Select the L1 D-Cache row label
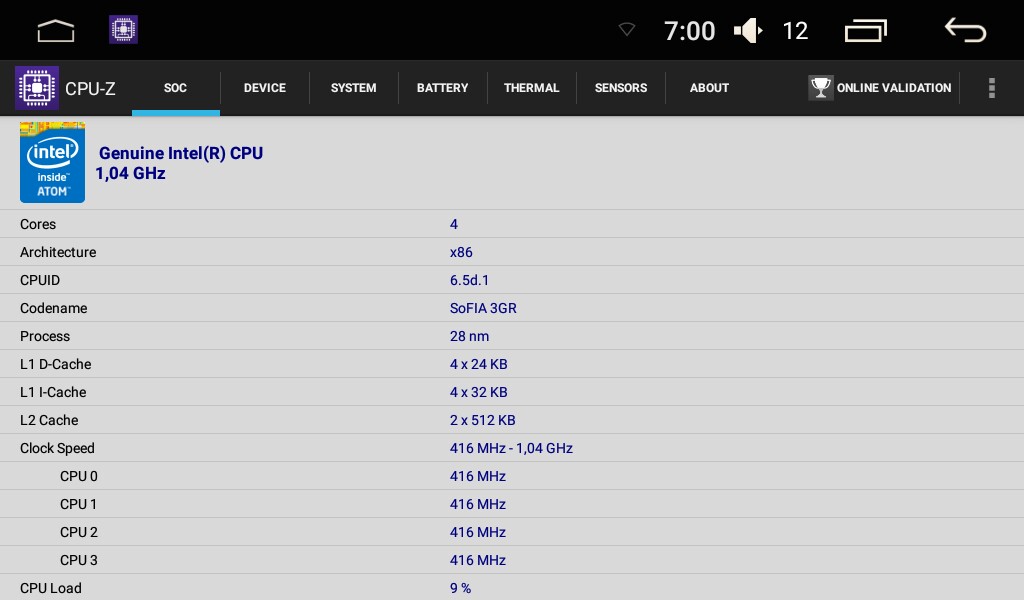Image resolution: width=1024 pixels, height=600 pixels. (56, 365)
